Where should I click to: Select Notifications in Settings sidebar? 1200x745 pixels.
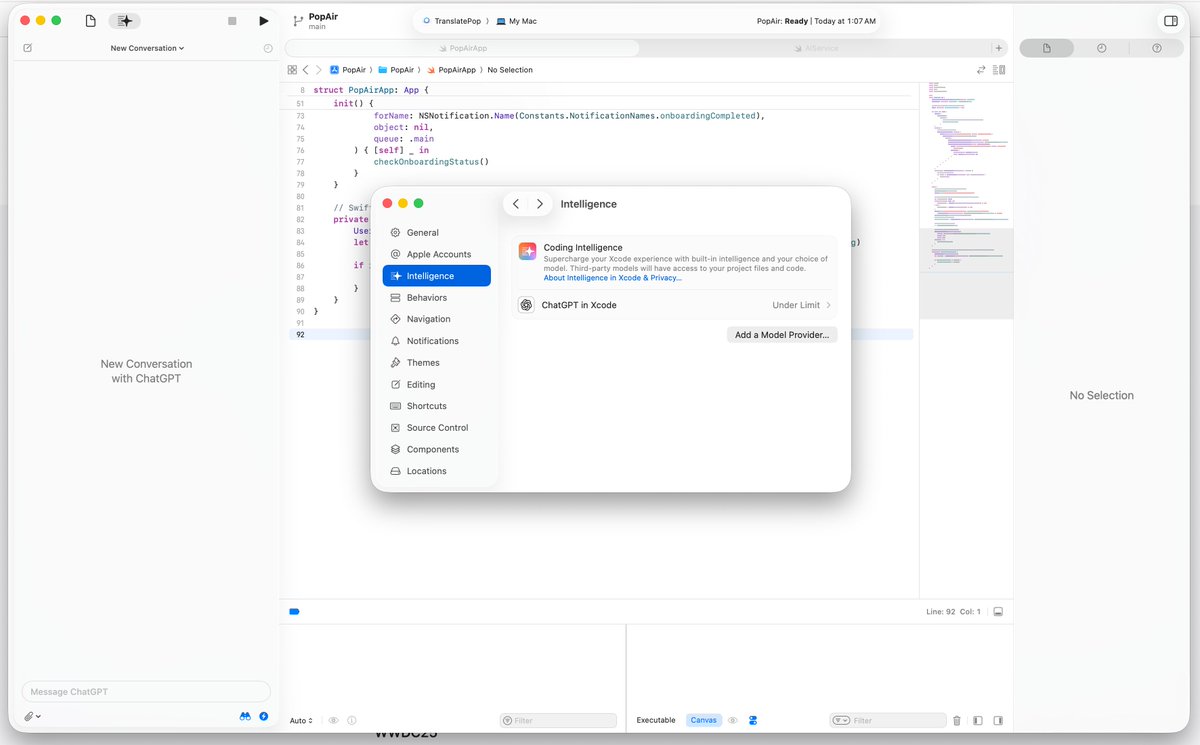(437, 341)
